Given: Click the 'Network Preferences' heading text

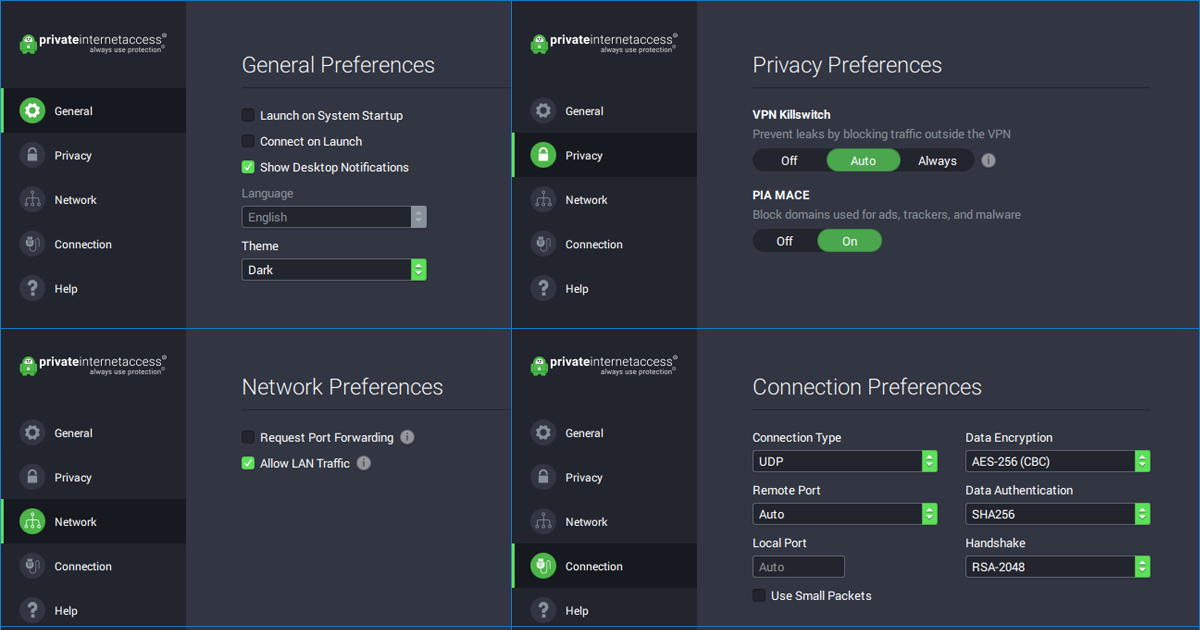Looking at the screenshot, I should [x=342, y=387].
